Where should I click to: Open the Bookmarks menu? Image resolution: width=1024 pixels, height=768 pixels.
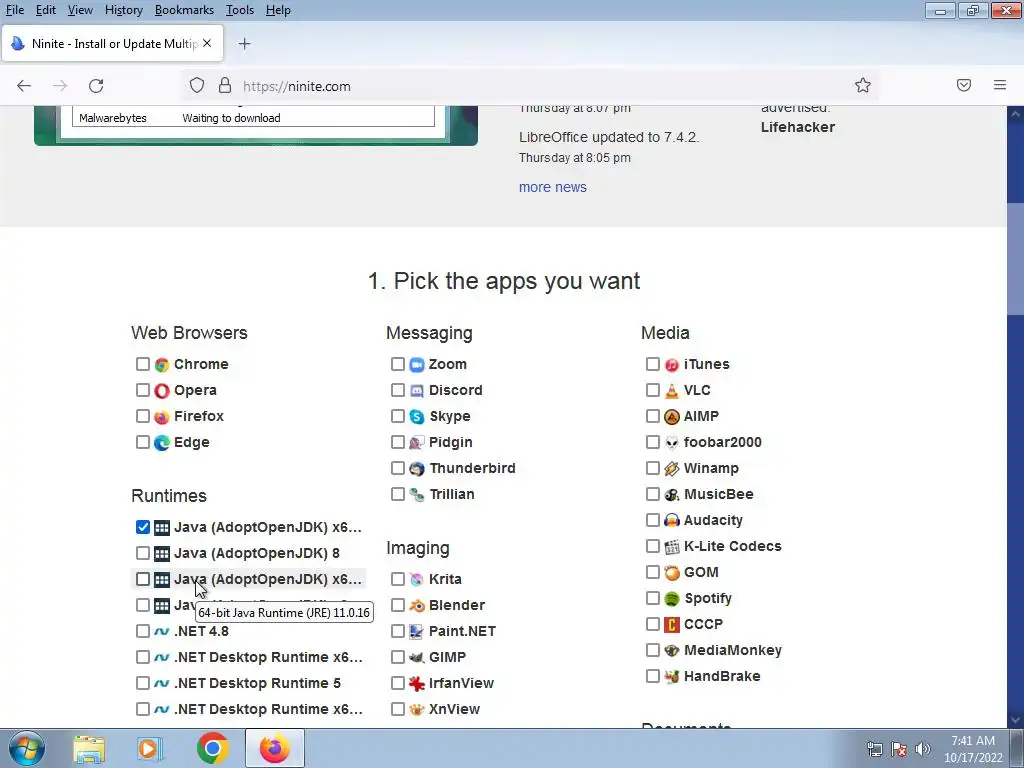pos(184,10)
